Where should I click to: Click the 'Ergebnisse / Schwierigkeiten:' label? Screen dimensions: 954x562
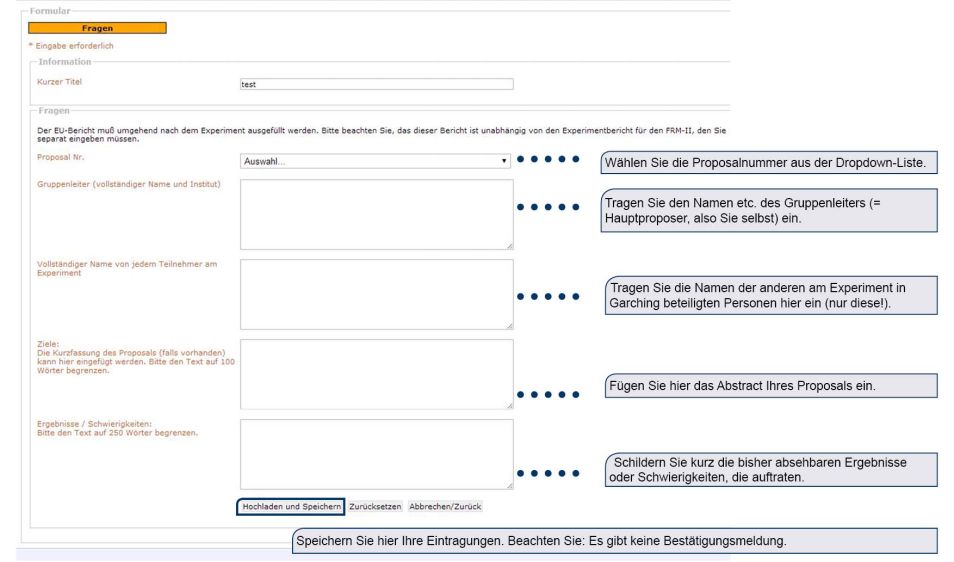(x=94, y=424)
